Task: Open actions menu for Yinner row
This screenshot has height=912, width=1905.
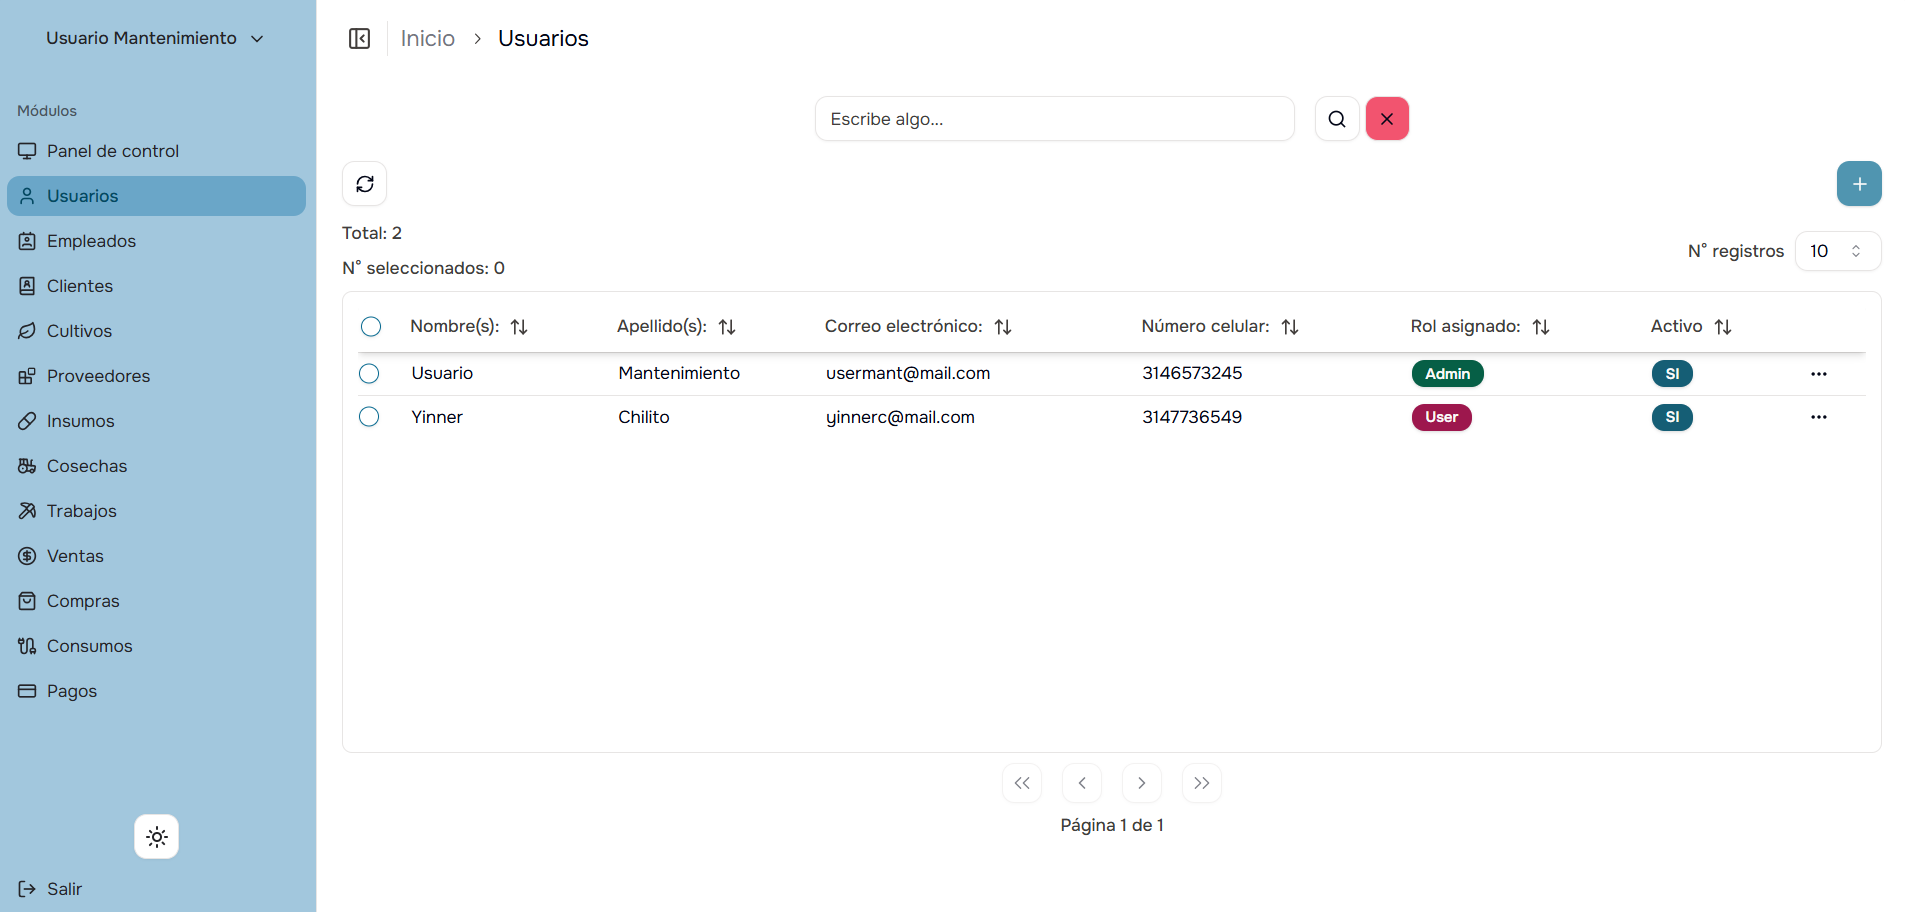Action: pyautogui.click(x=1818, y=417)
